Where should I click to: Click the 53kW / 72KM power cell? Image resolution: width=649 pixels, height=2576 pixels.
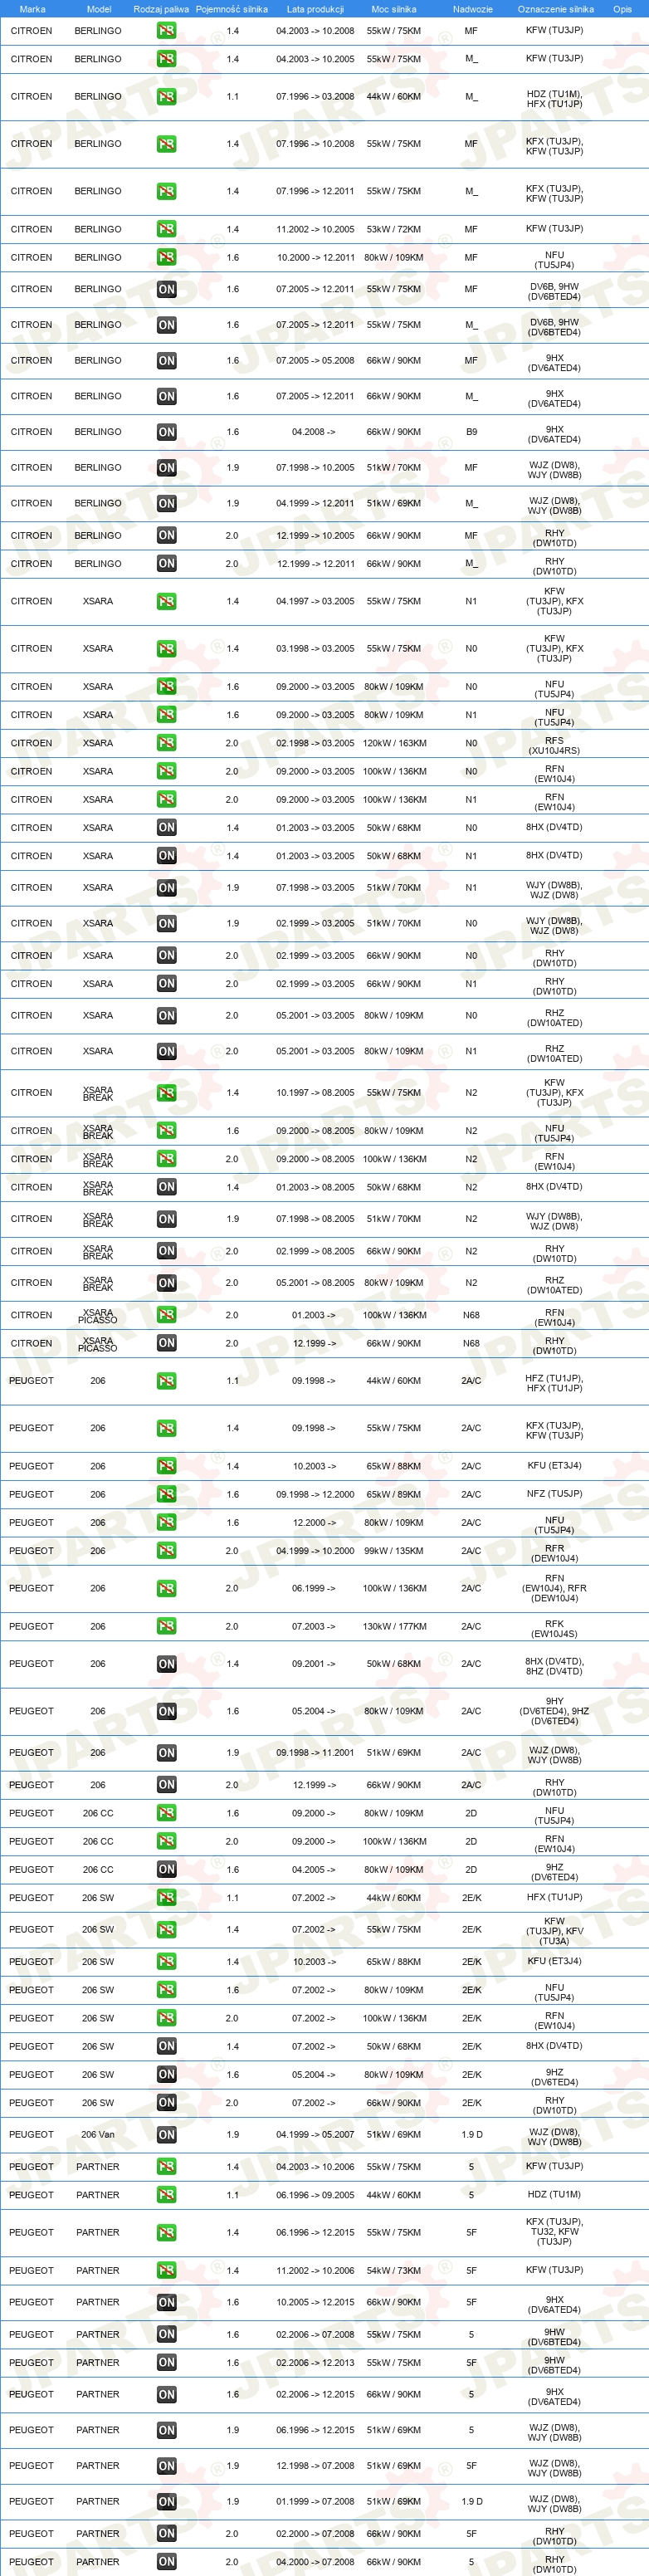click(x=394, y=229)
